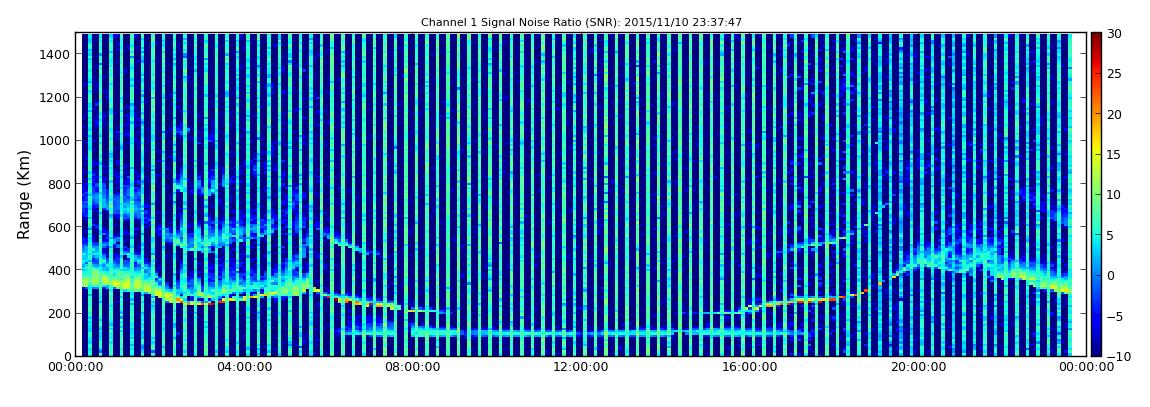
Task: Click the 1400 range tick label
Action: 55,54
